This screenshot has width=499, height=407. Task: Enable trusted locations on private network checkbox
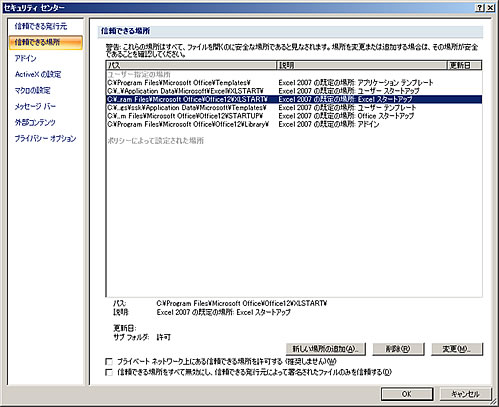(x=109, y=361)
